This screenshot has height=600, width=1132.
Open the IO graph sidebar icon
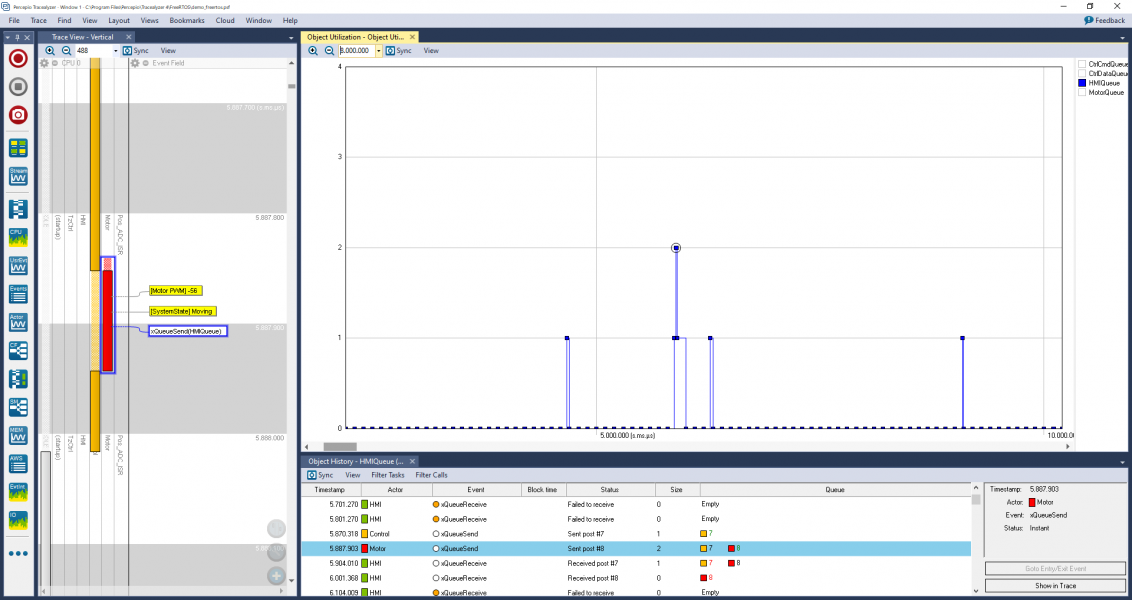coord(18,519)
